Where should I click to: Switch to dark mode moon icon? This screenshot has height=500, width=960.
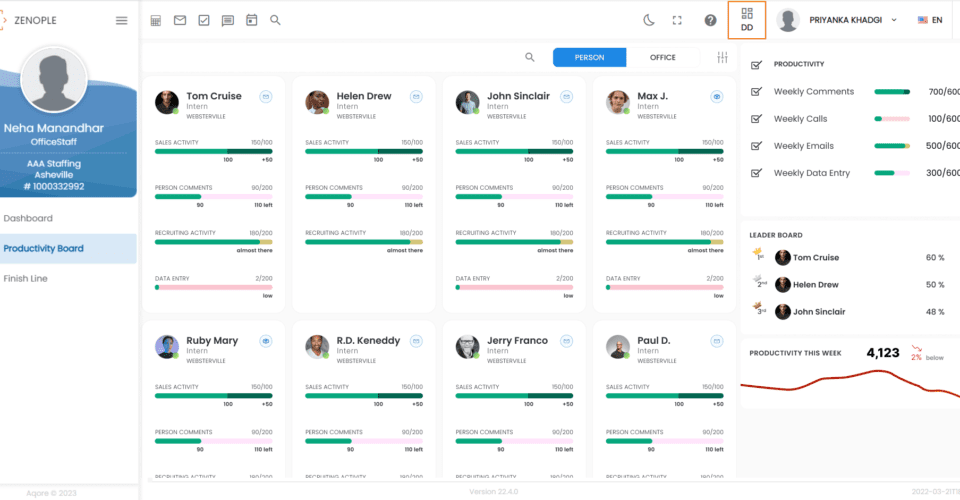pos(649,20)
